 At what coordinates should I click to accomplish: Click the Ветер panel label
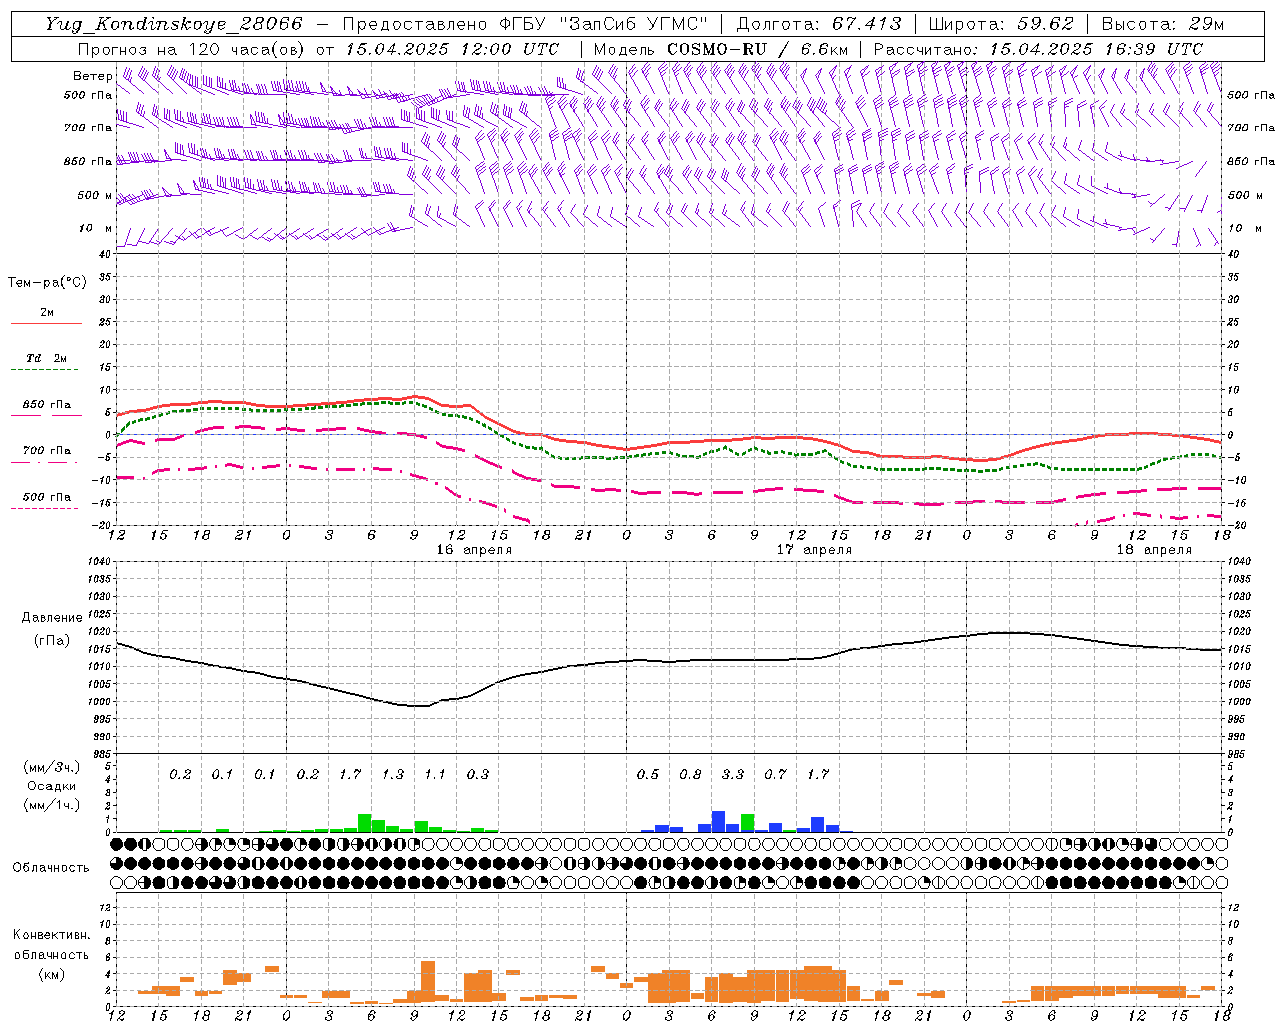tap(92, 76)
